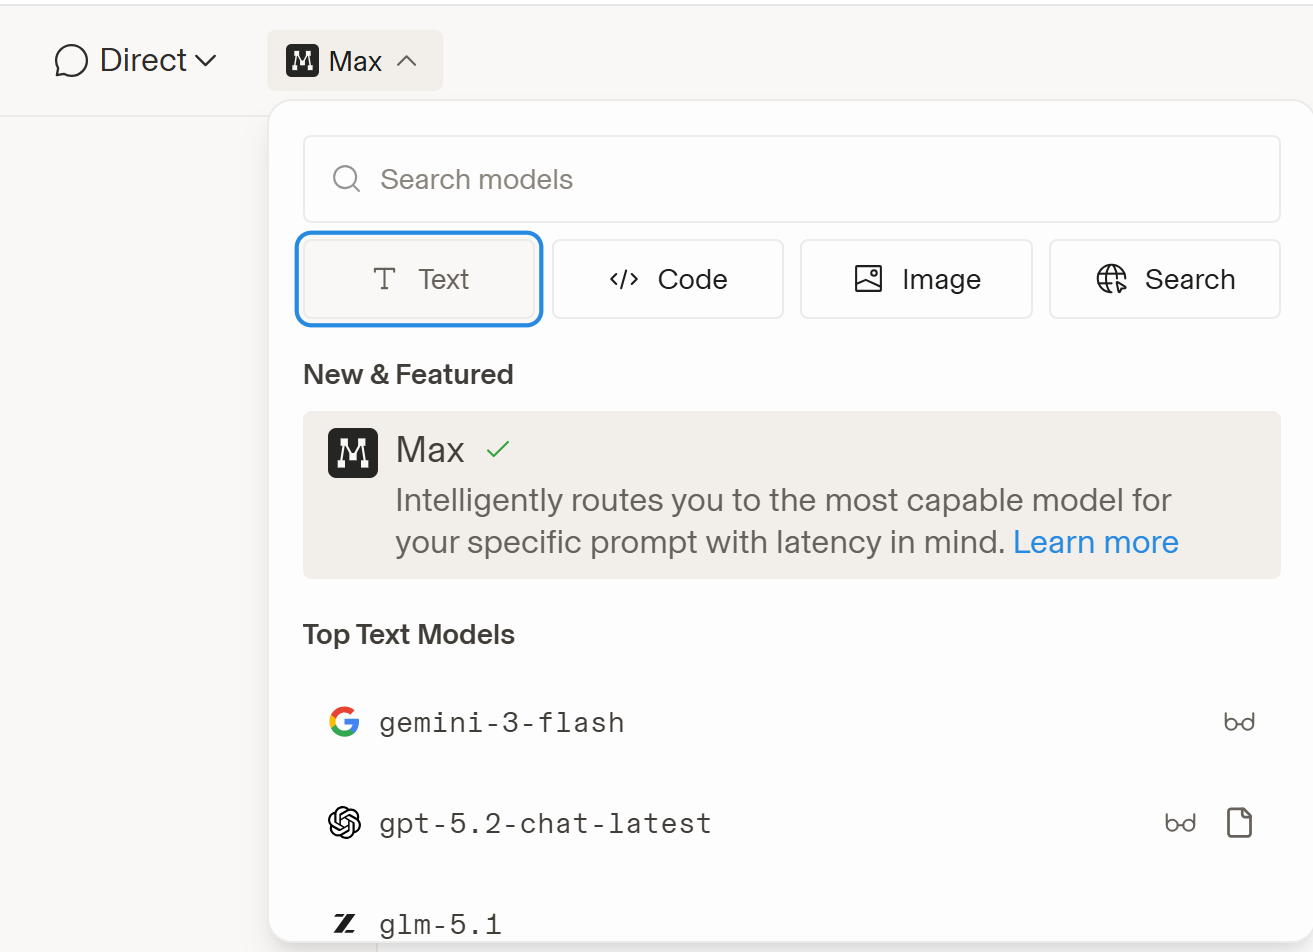Select the Text category tab
The height and width of the screenshot is (952, 1313).
point(419,279)
